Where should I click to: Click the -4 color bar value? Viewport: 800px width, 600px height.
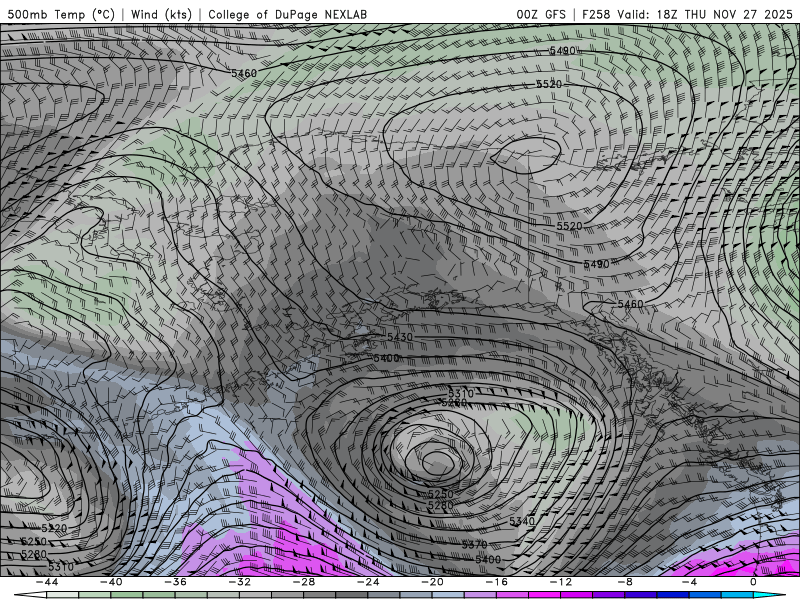[x=689, y=582]
